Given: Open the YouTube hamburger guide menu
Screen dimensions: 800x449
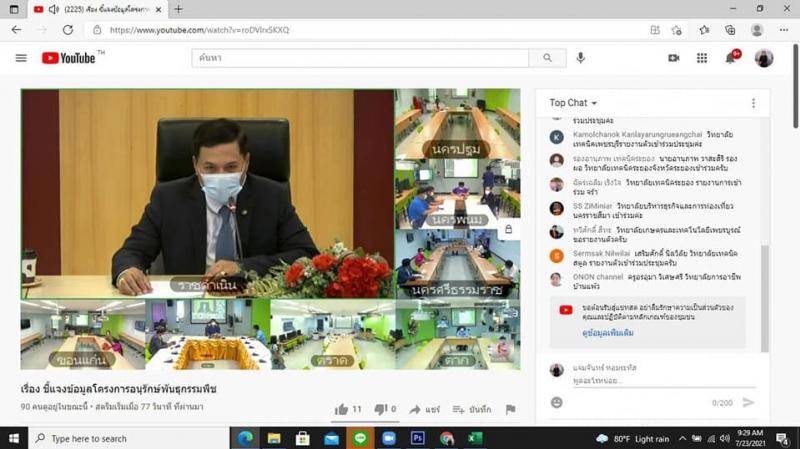Looking at the screenshot, I should point(21,58).
